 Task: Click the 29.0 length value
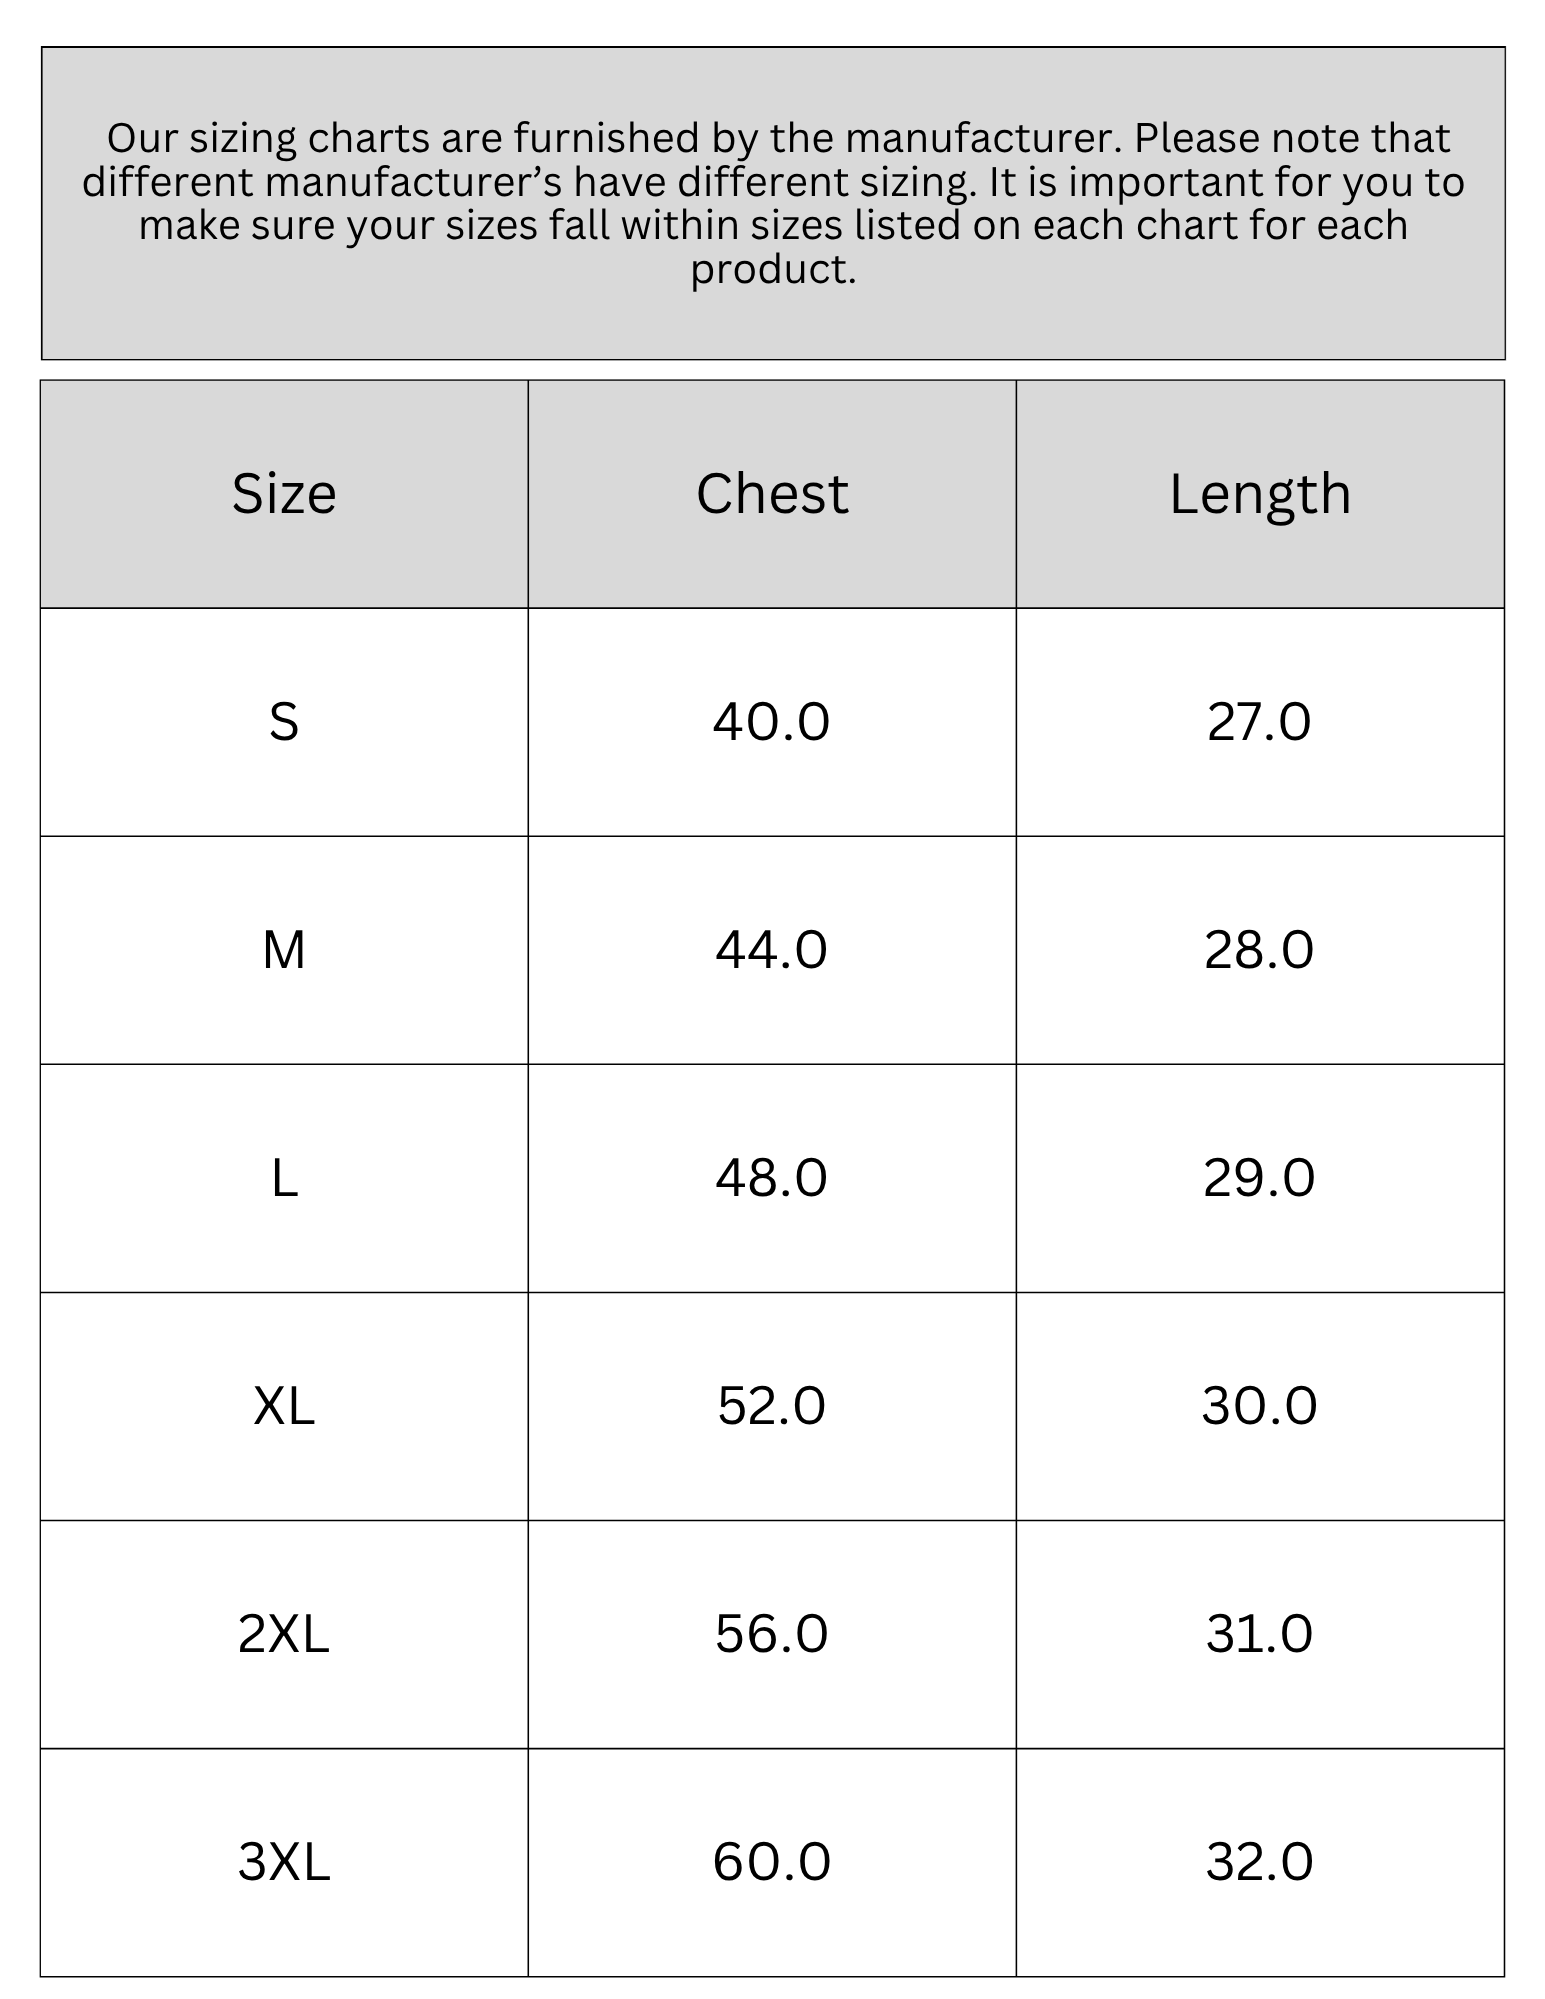[1260, 1178]
